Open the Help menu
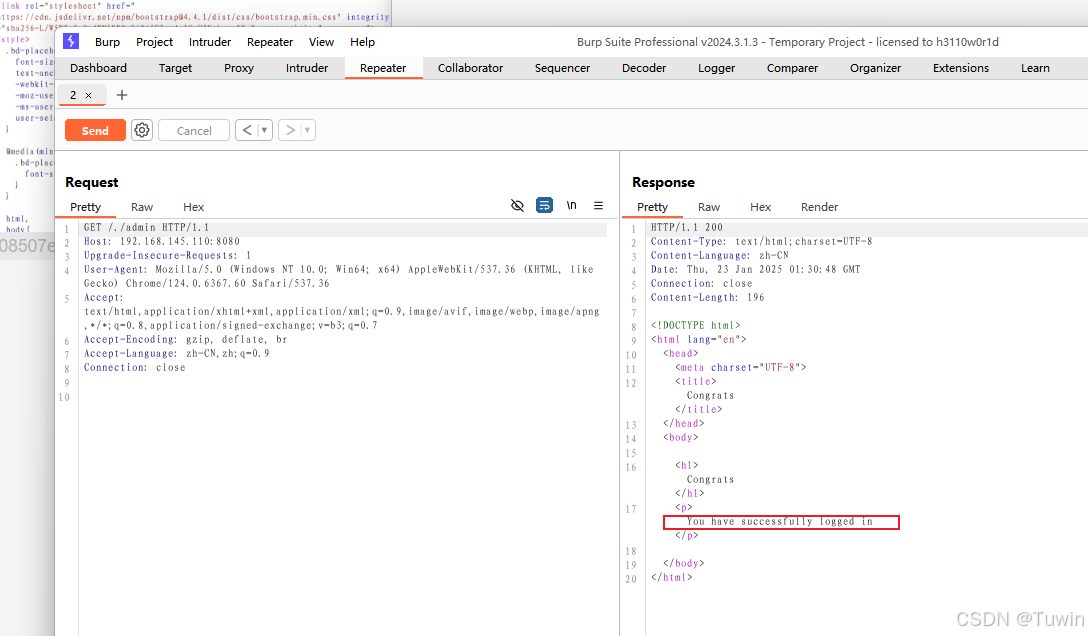 [x=362, y=42]
